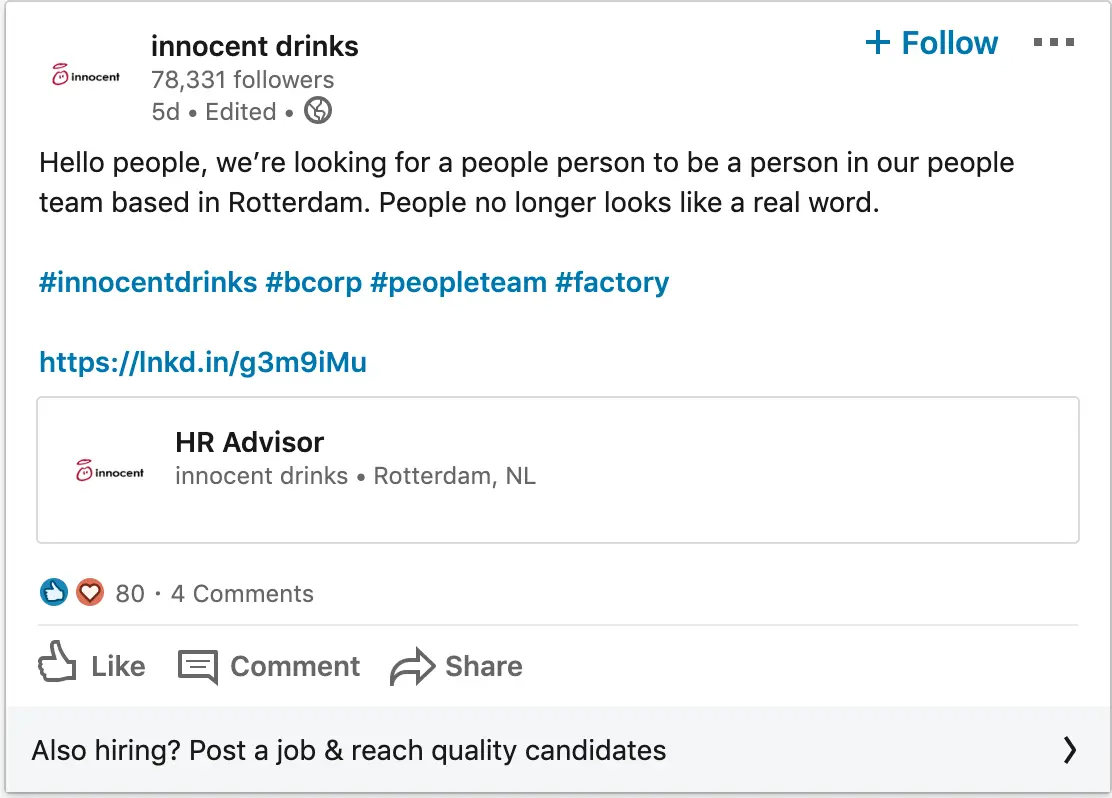Click the blue thumbs-up reaction icon
This screenshot has height=798, width=1112.
pyautogui.click(x=54, y=593)
